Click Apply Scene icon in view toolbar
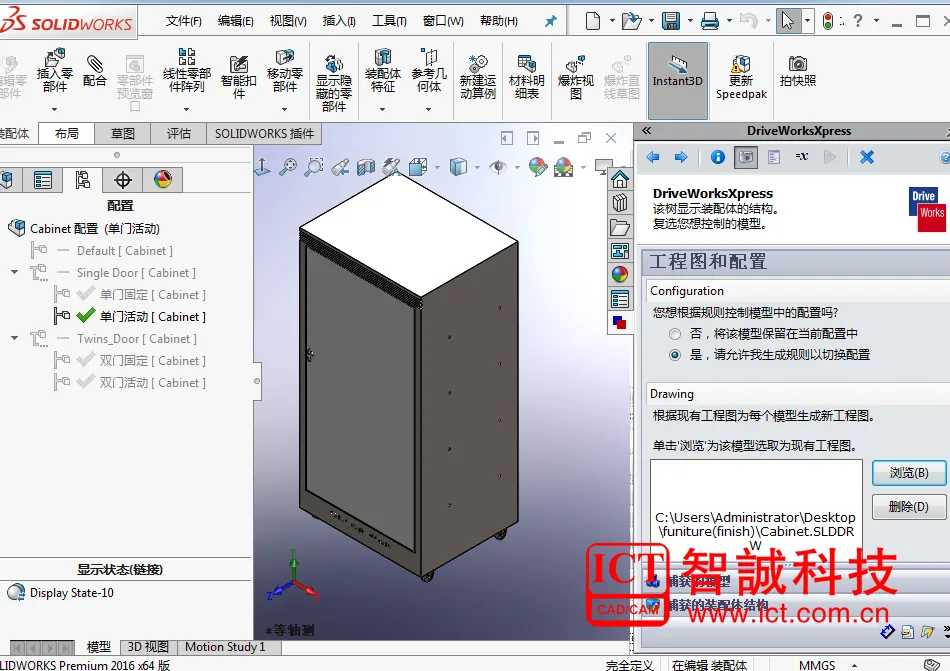 [x=563, y=167]
